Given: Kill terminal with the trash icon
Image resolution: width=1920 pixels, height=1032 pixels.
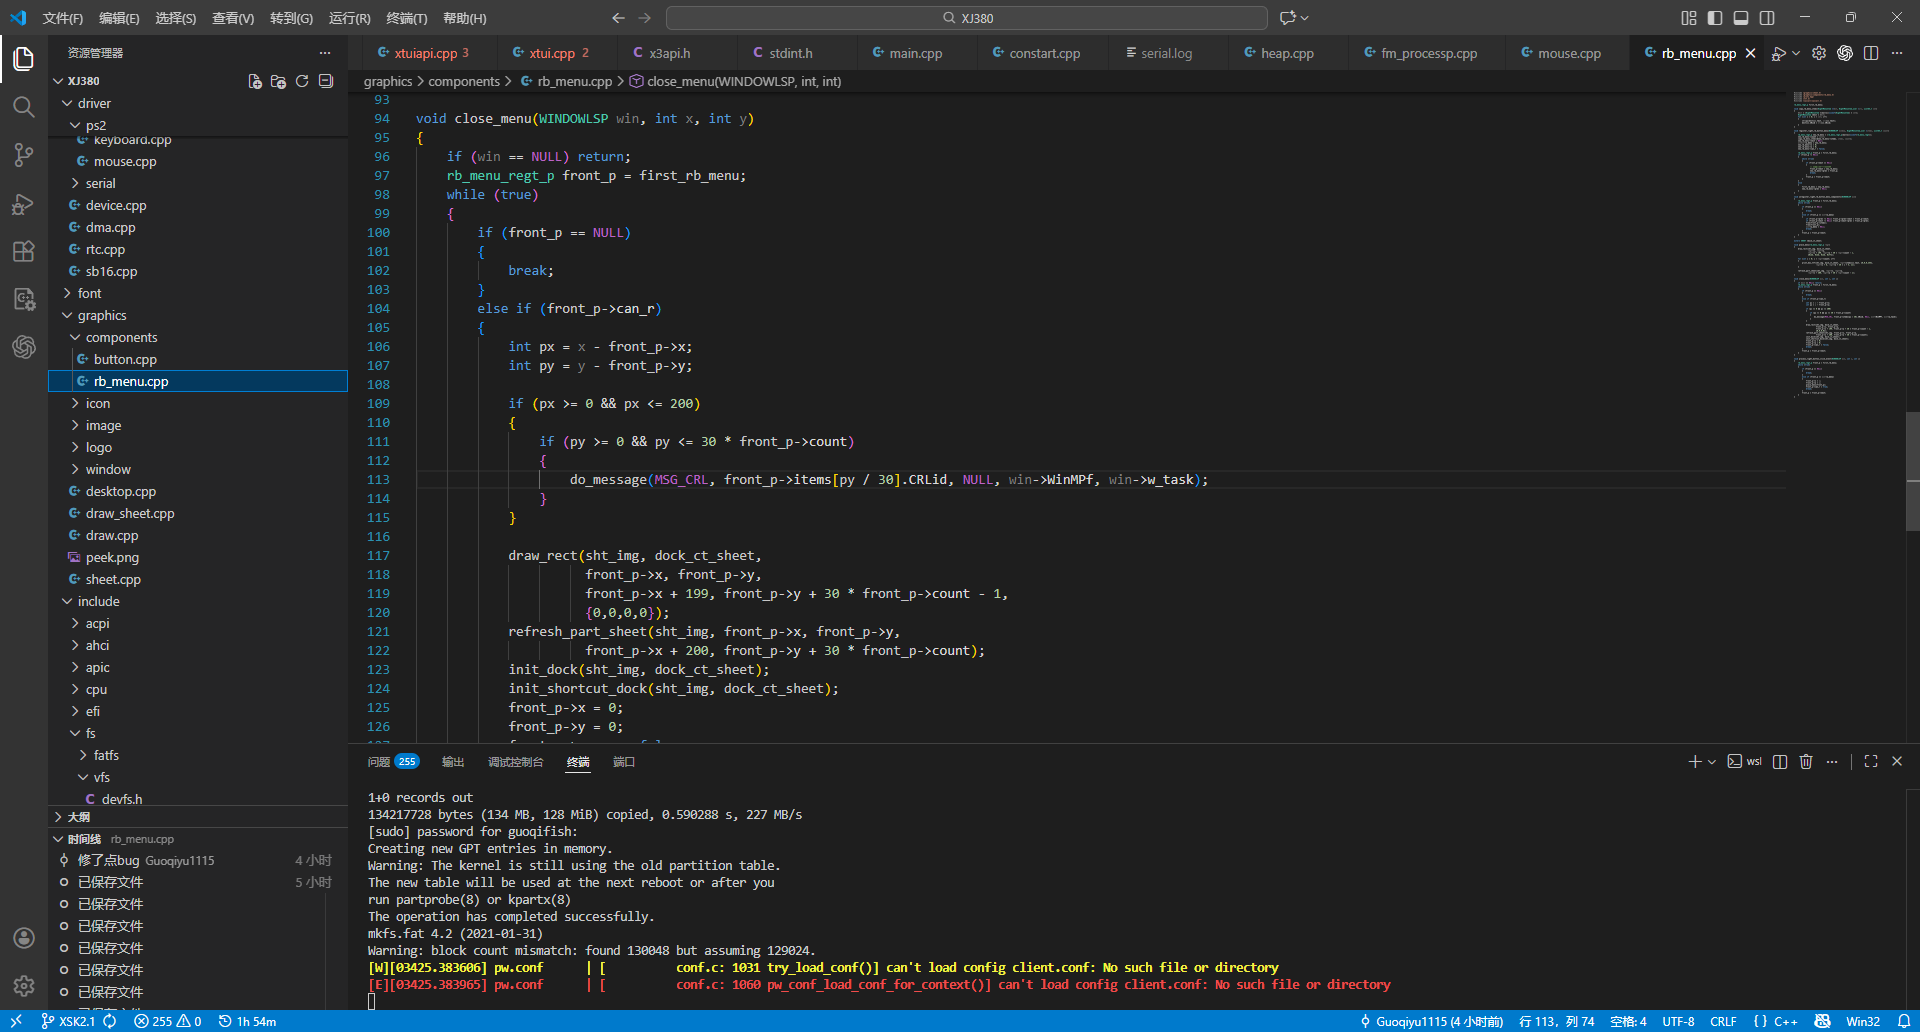Looking at the screenshot, I should 1806,762.
